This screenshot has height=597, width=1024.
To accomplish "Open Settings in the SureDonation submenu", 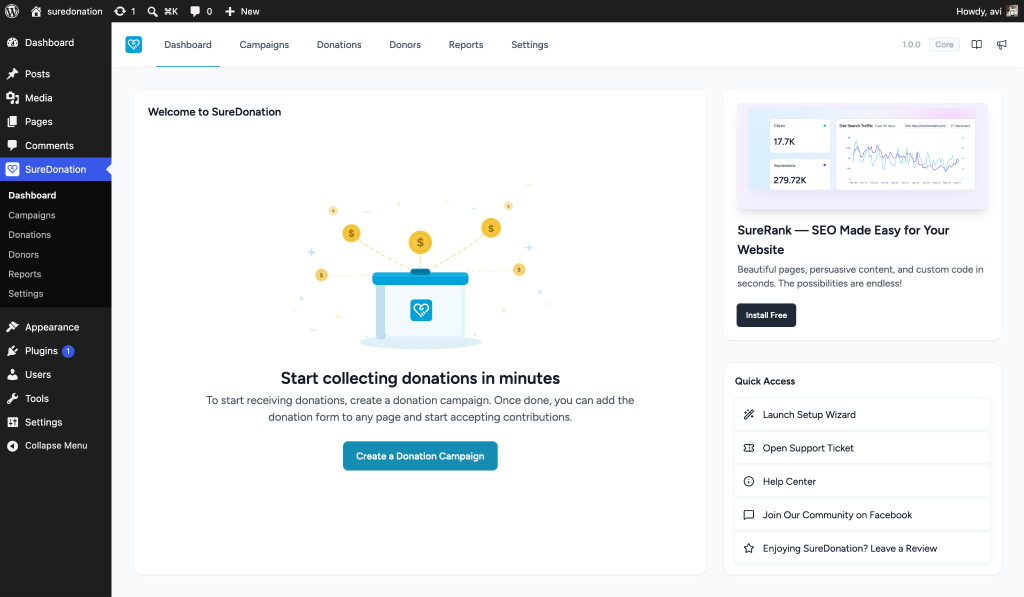I will (x=25, y=294).
